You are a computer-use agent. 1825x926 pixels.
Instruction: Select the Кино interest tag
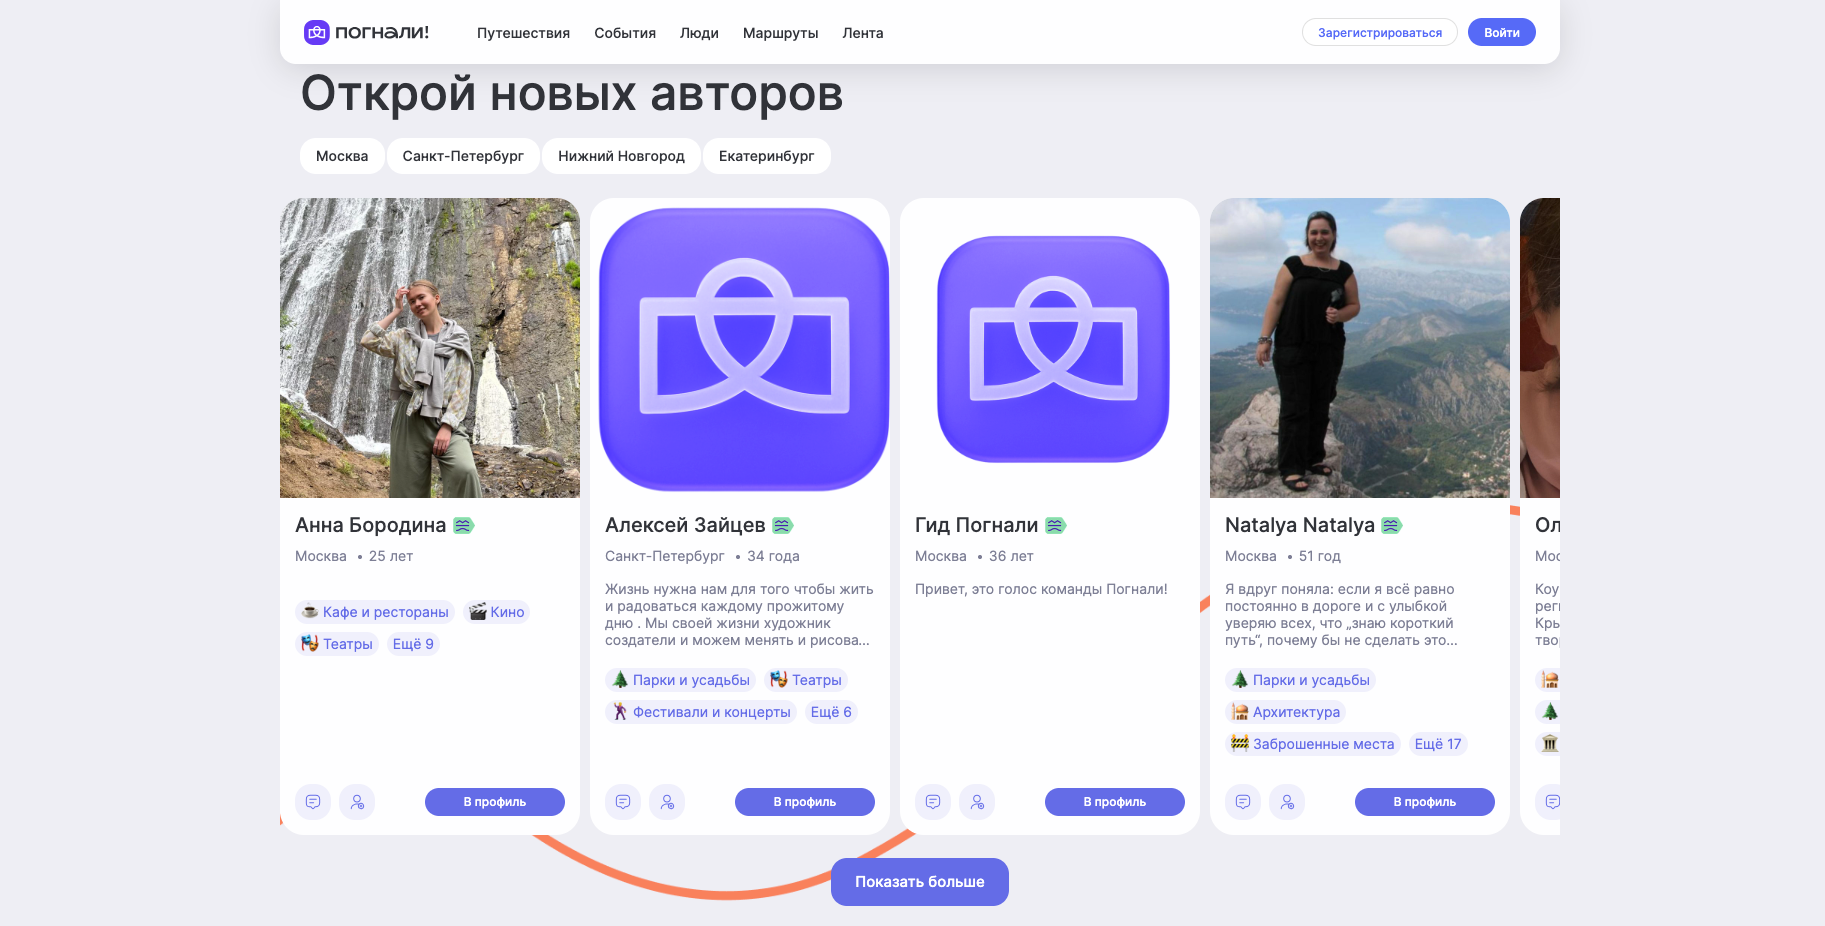496,612
